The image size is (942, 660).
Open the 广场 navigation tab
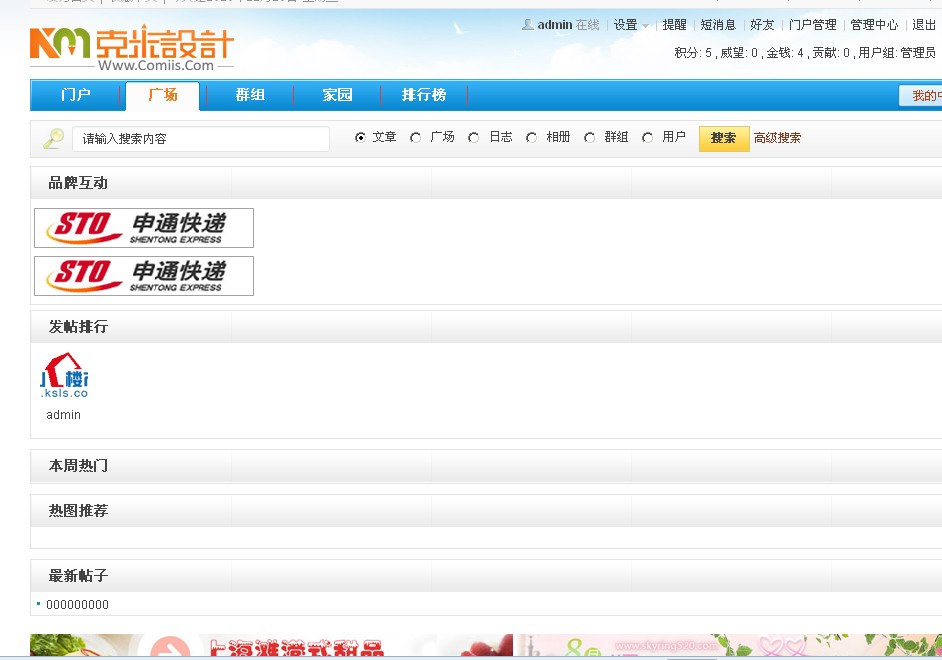162,95
